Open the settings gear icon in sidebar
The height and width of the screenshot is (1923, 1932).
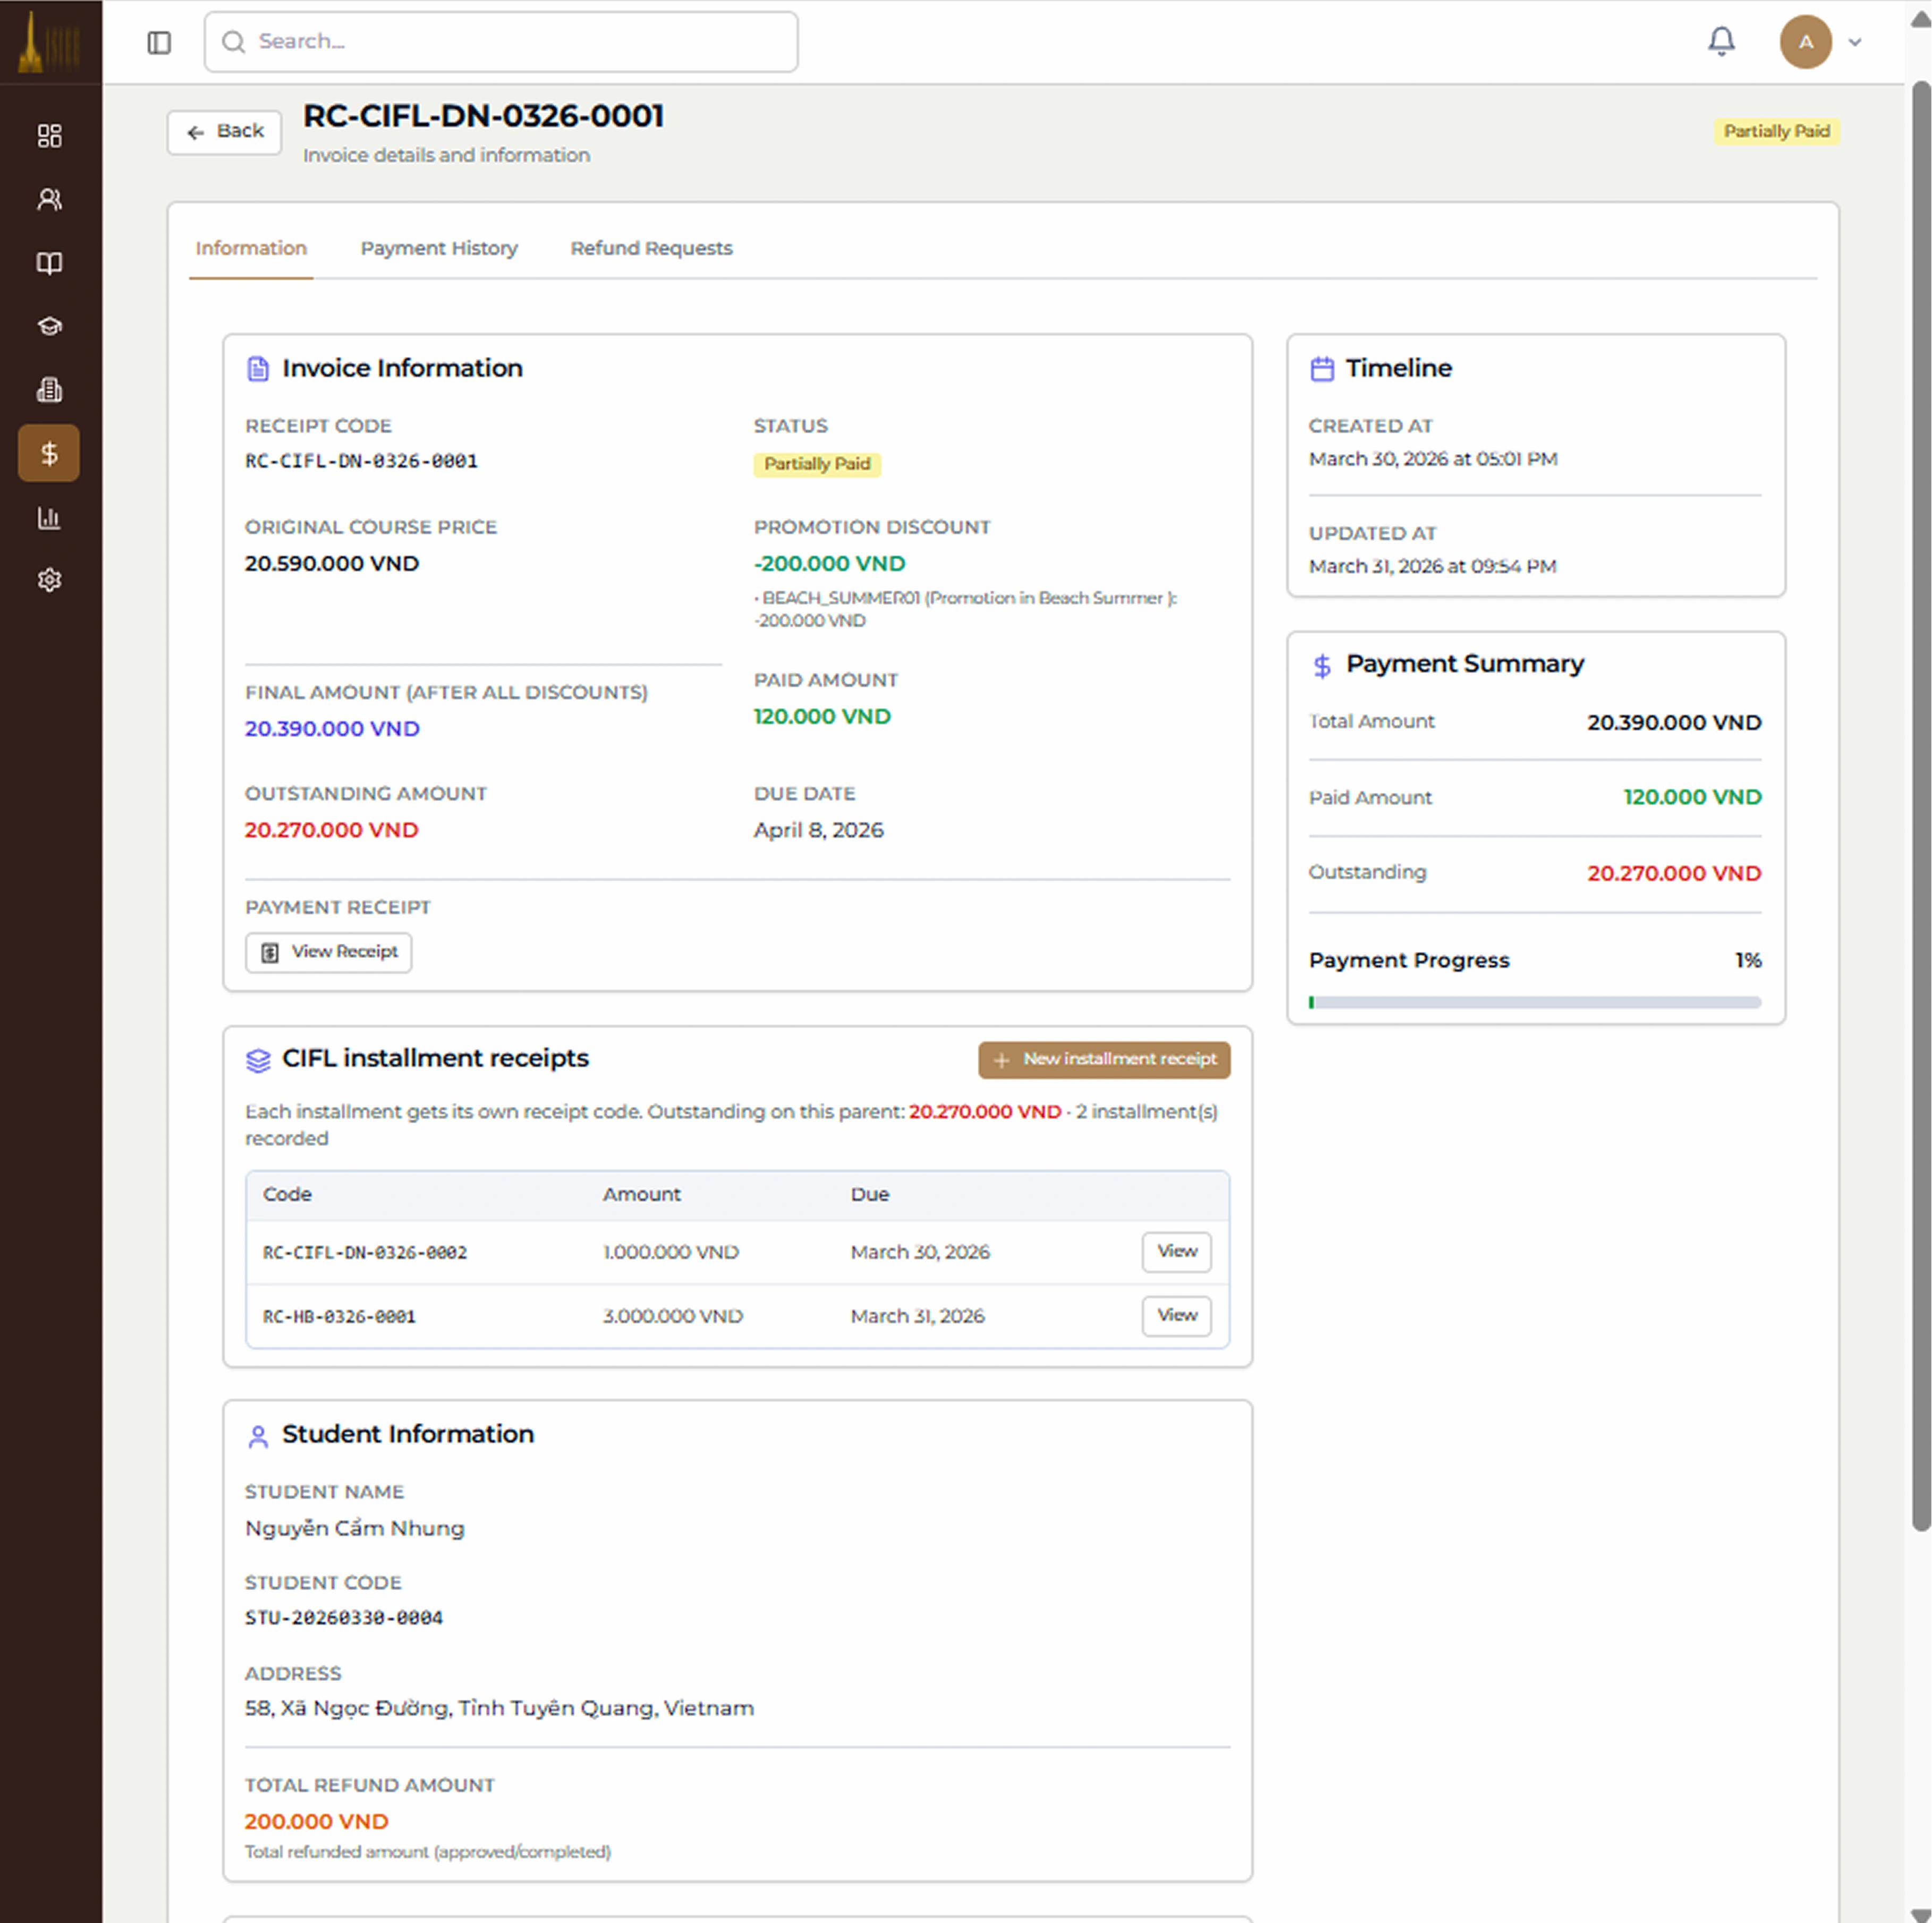[x=49, y=580]
